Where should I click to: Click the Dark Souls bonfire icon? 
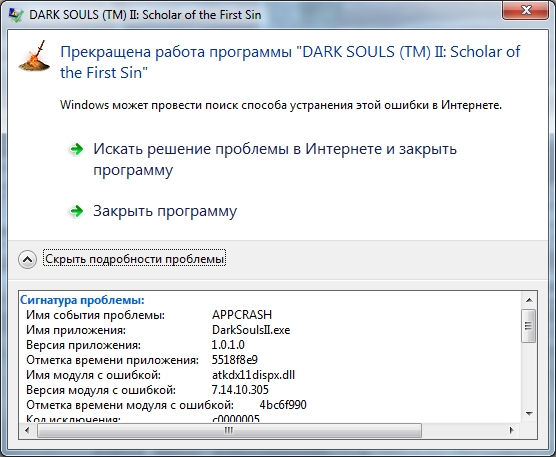(34, 56)
